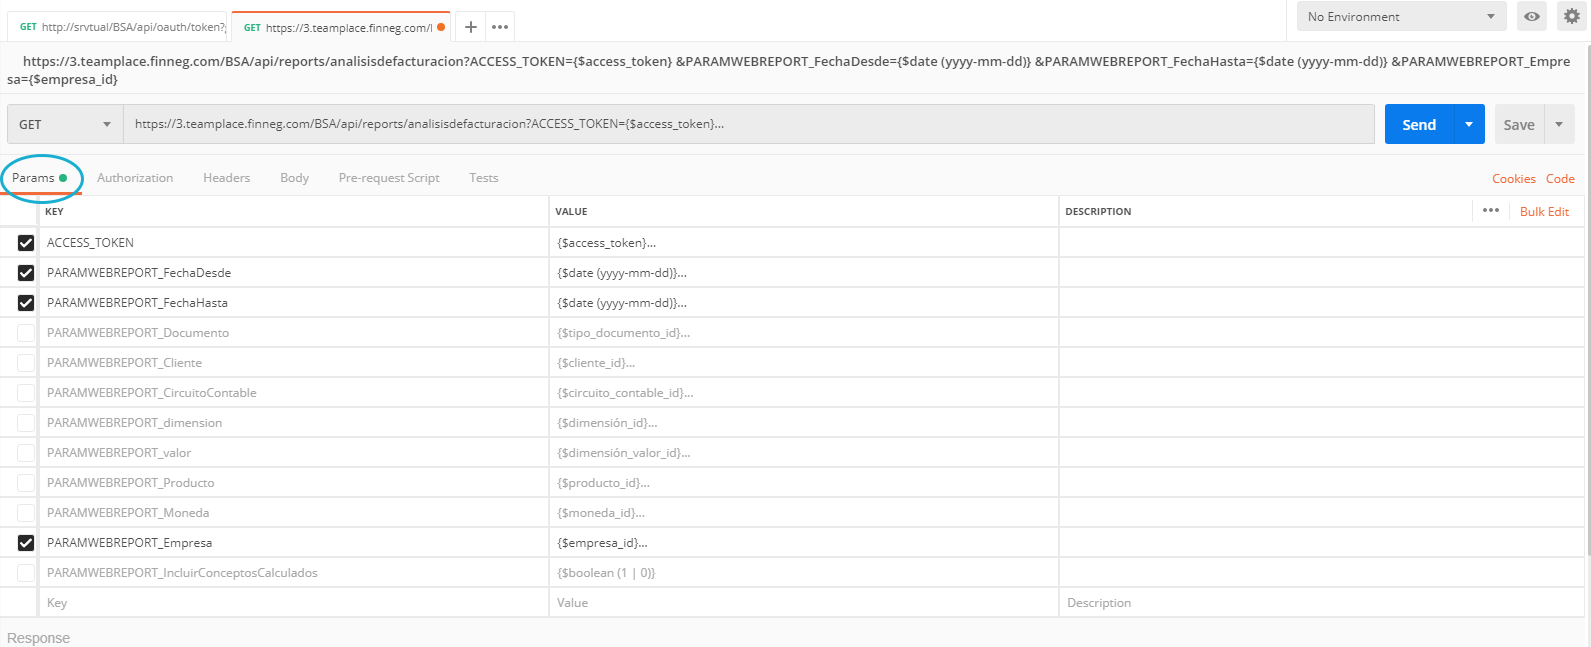1591x647 pixels.
Task: Click the {$dimensión_valor_id} value cell
Action: pyautogui.click(x=803, y=453)
